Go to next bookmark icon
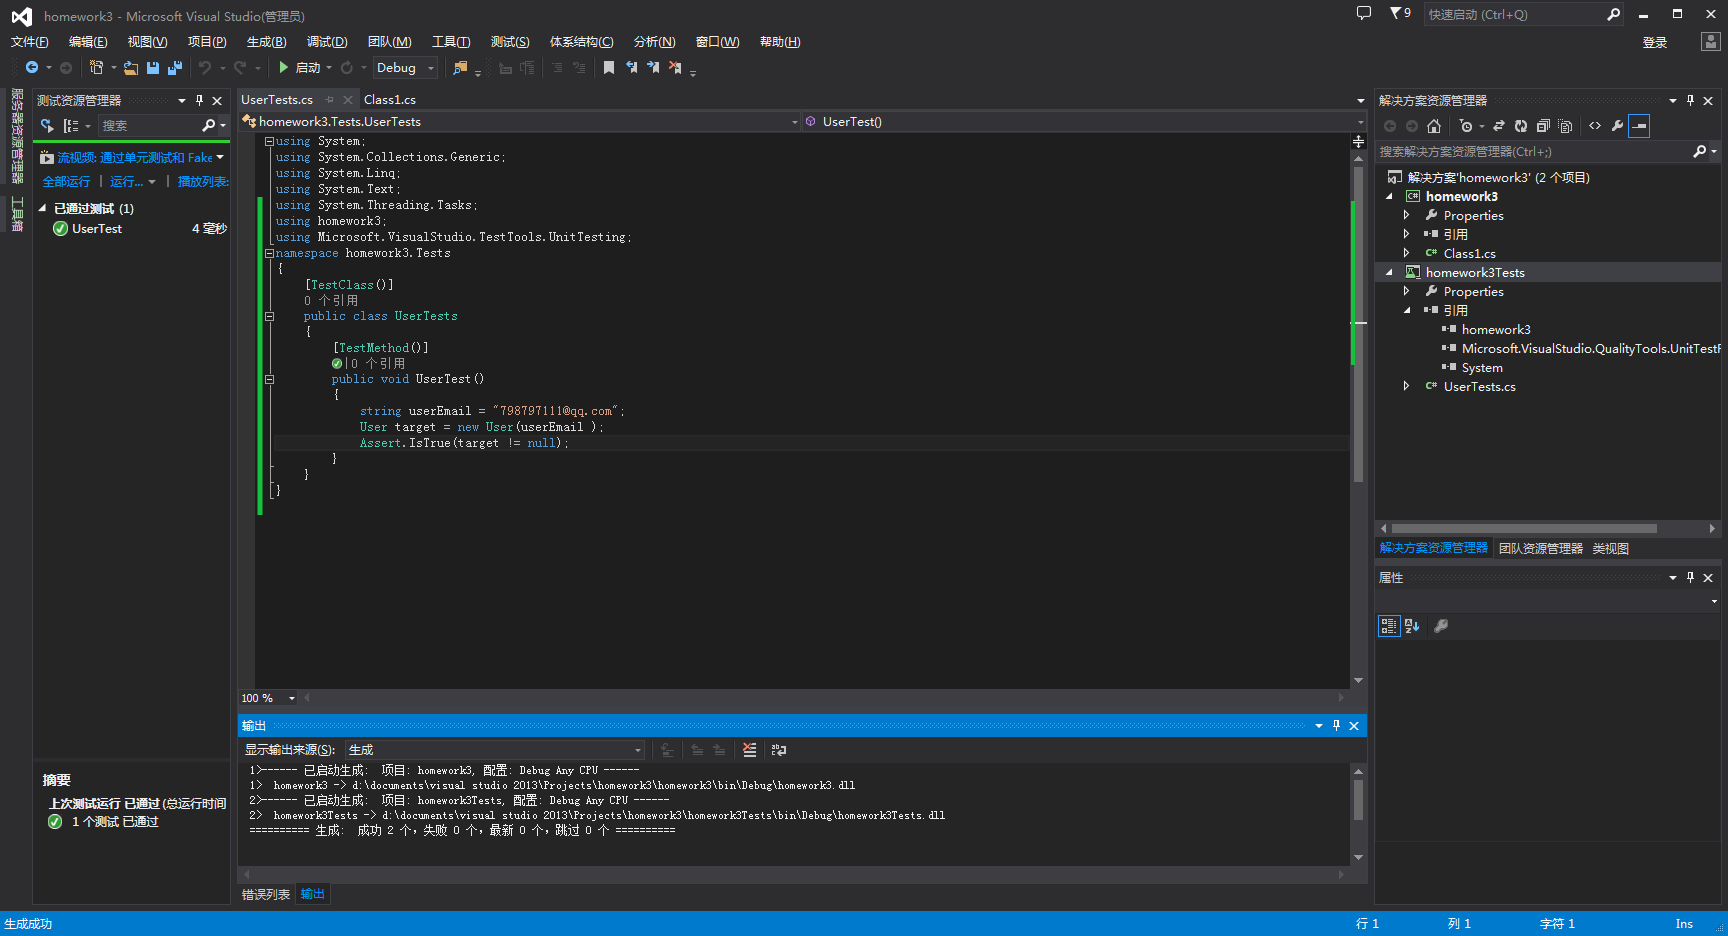The height and width of the screenshot is (936, 1728). 653,68
